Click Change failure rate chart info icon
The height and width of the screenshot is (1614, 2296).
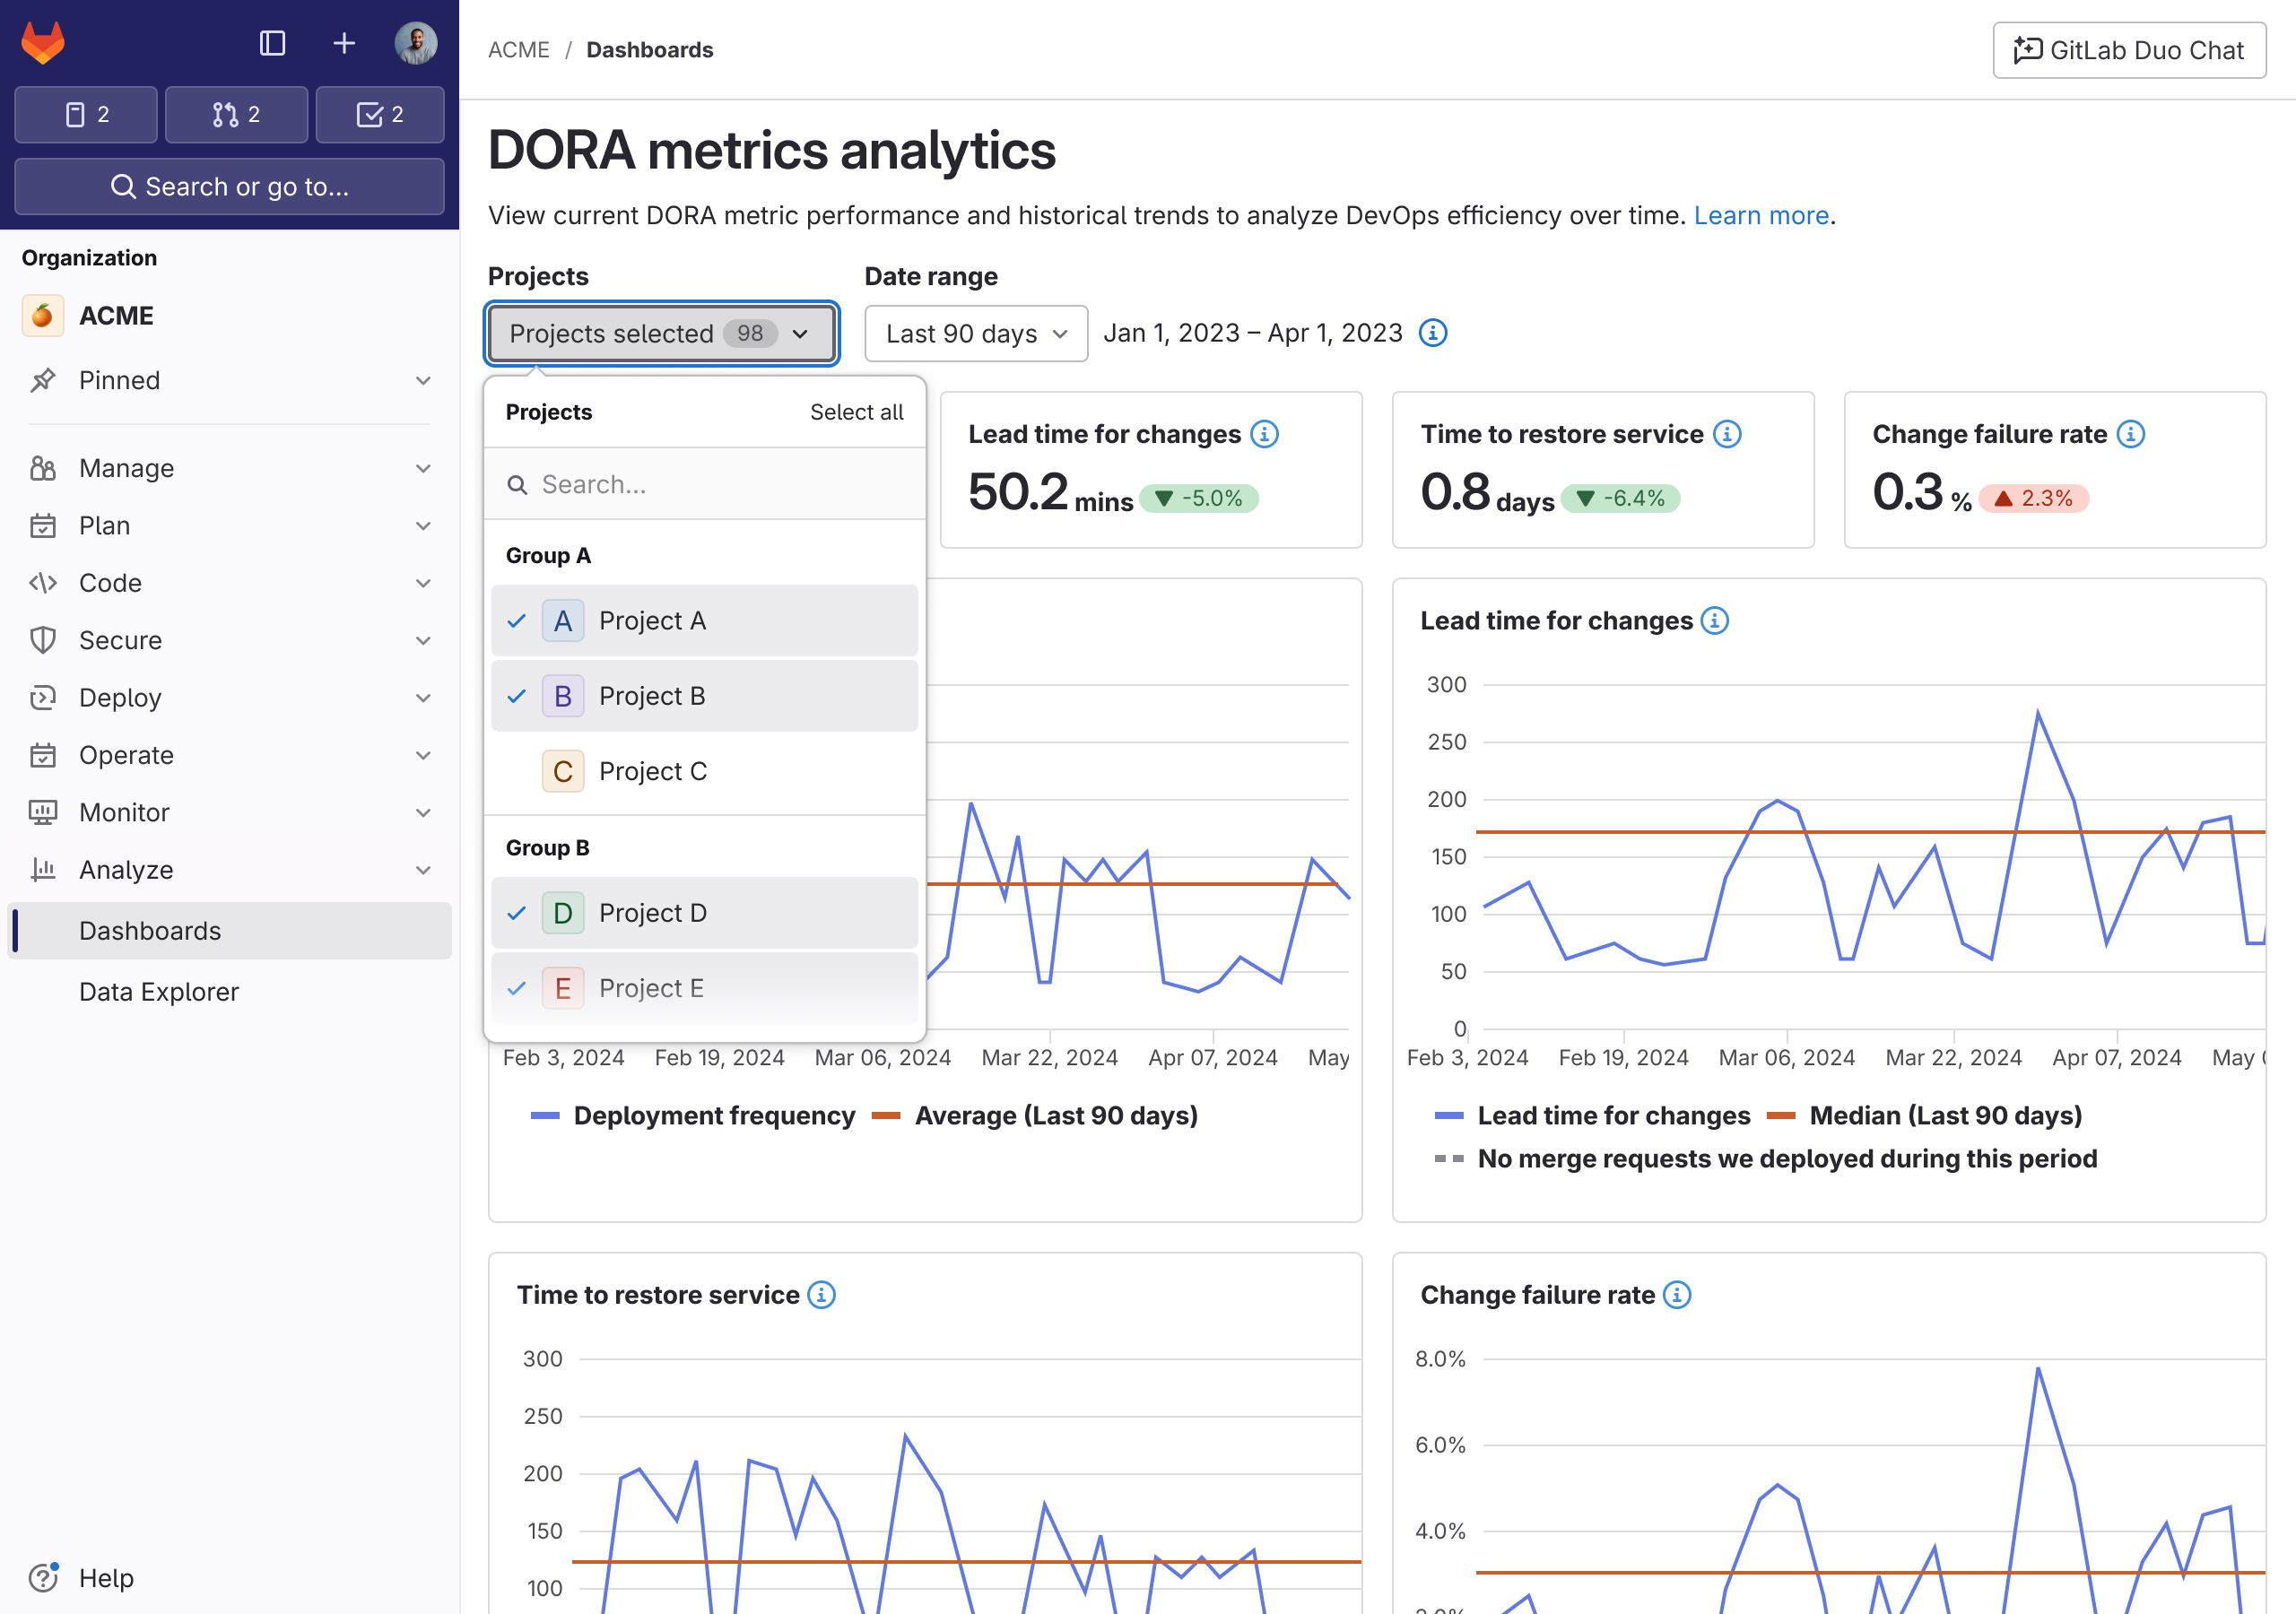[x=1676, y=1295]
